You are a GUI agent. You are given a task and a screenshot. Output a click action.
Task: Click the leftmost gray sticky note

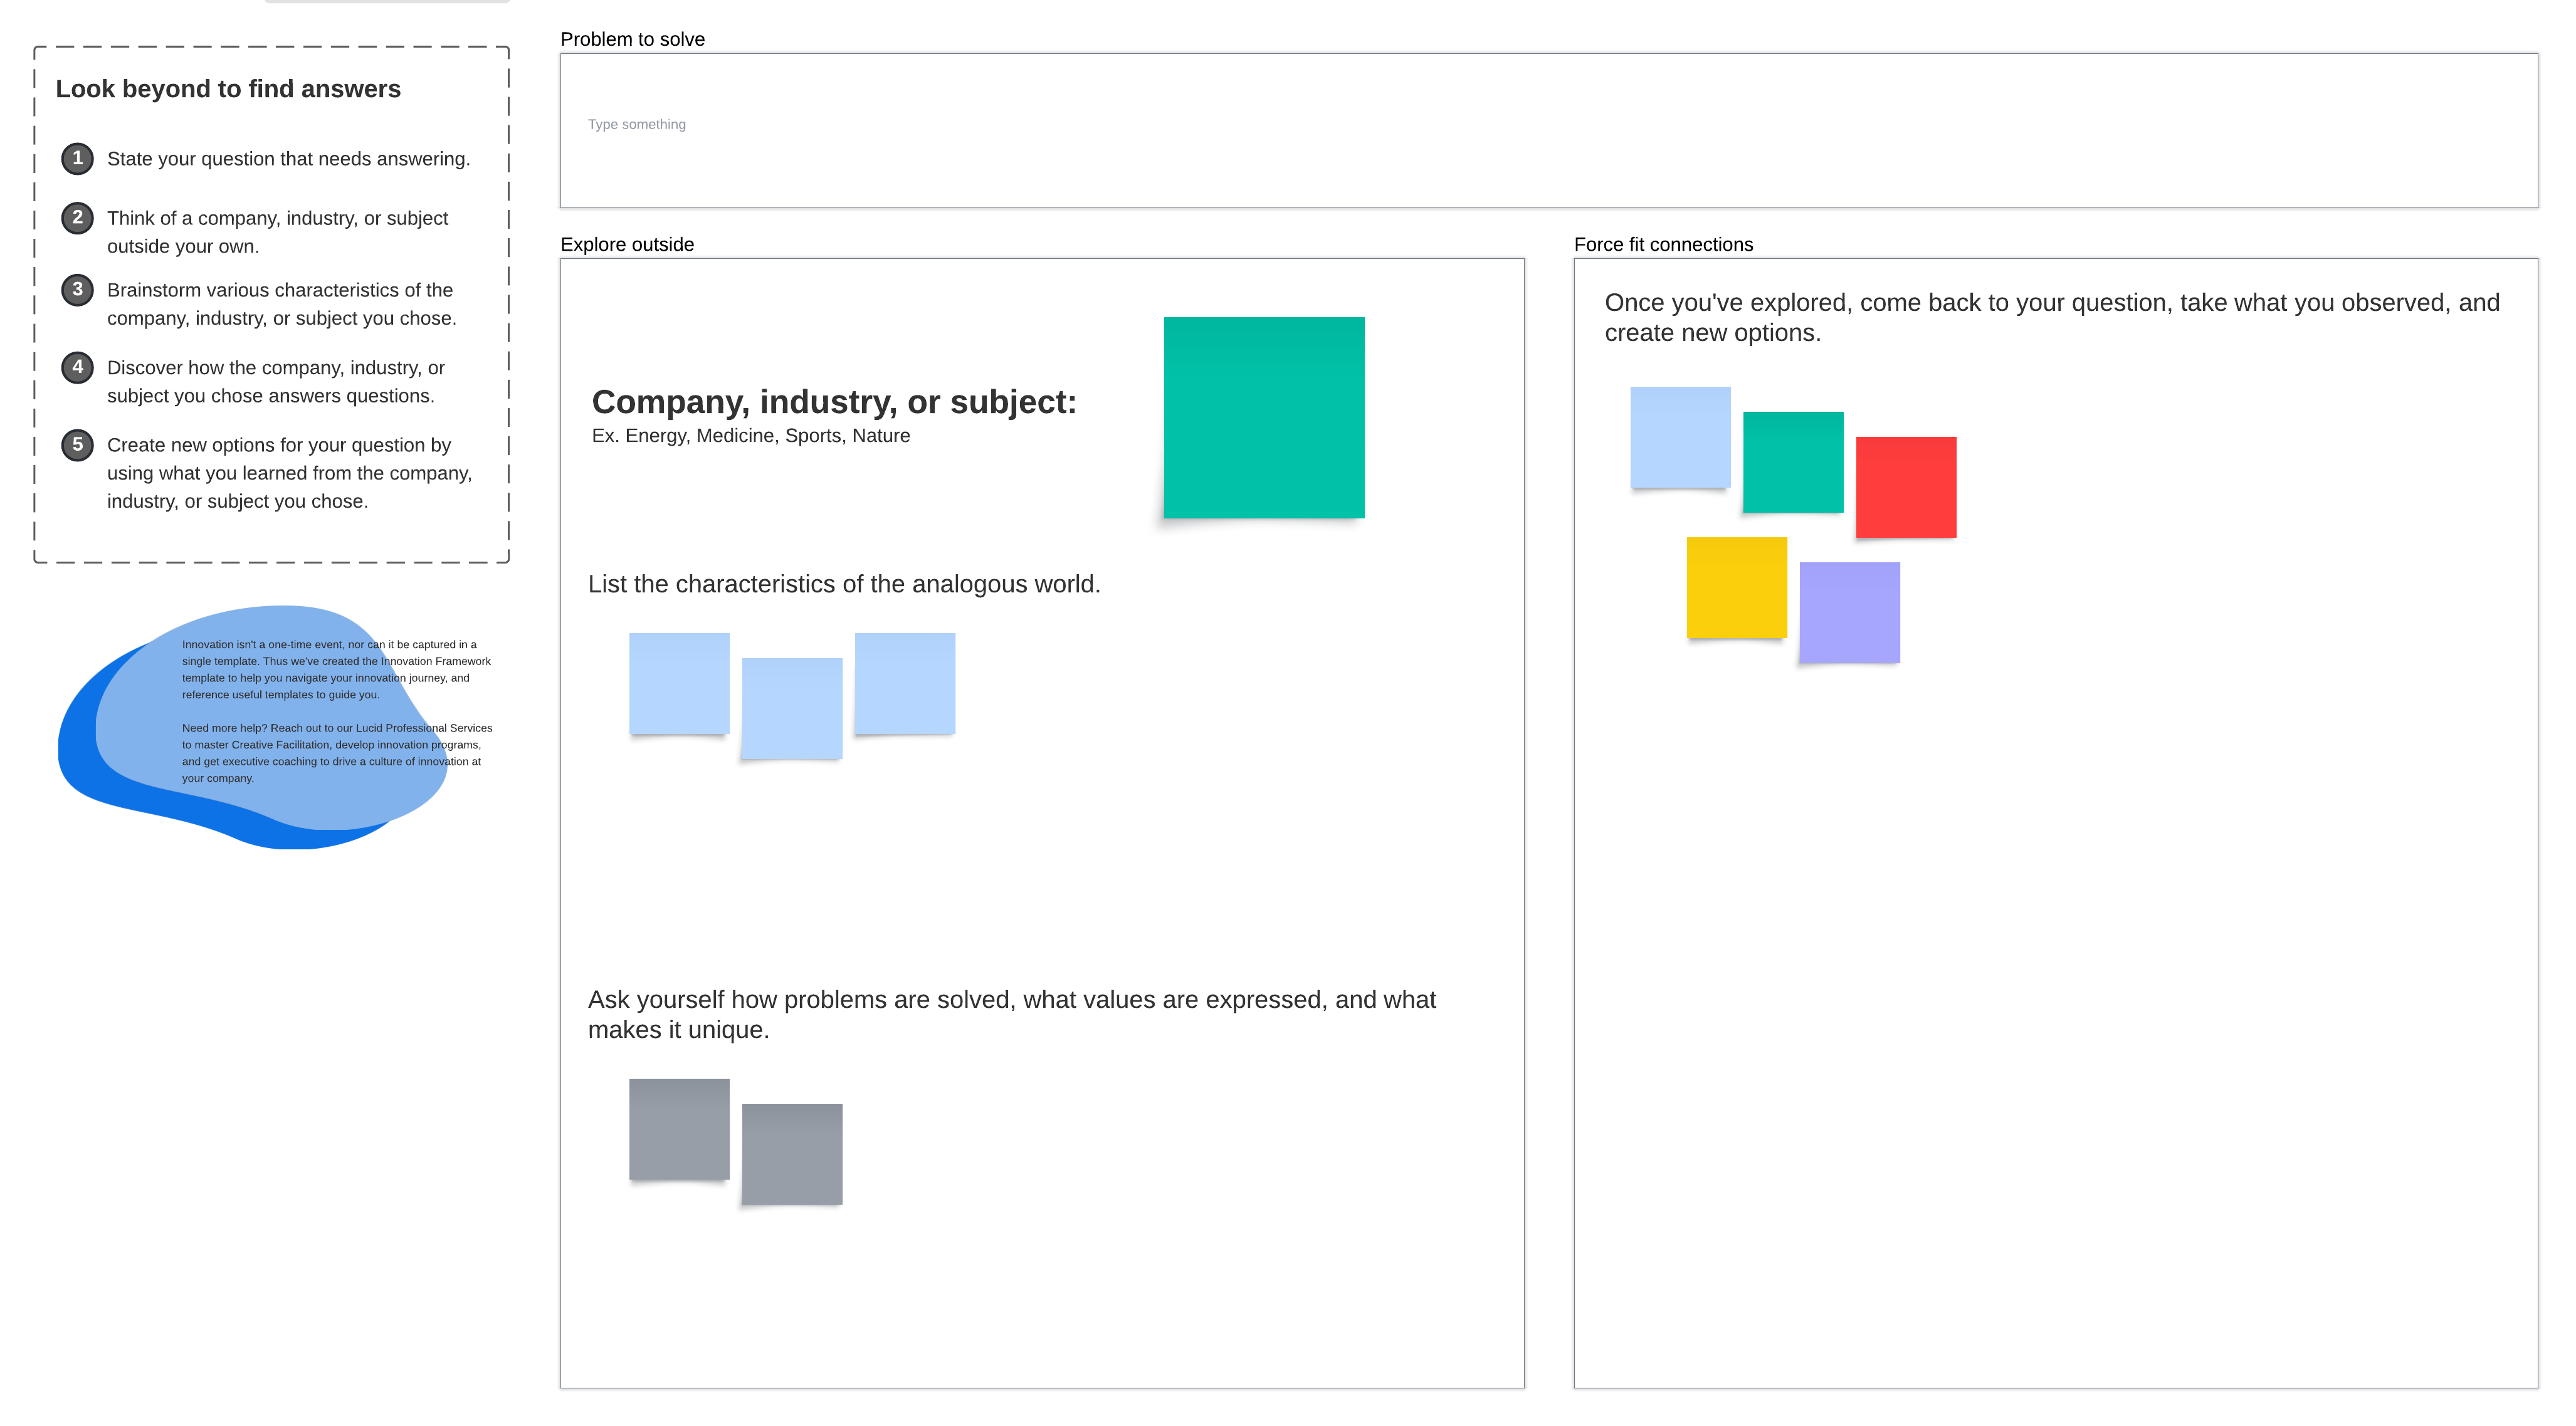click(x=679, y=1128)
